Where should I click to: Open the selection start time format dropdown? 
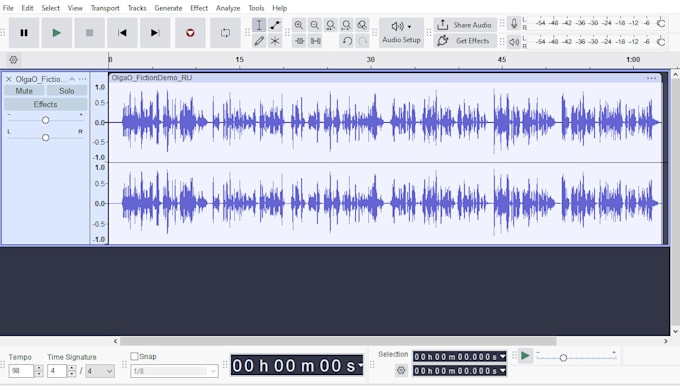tap(503, 357)
